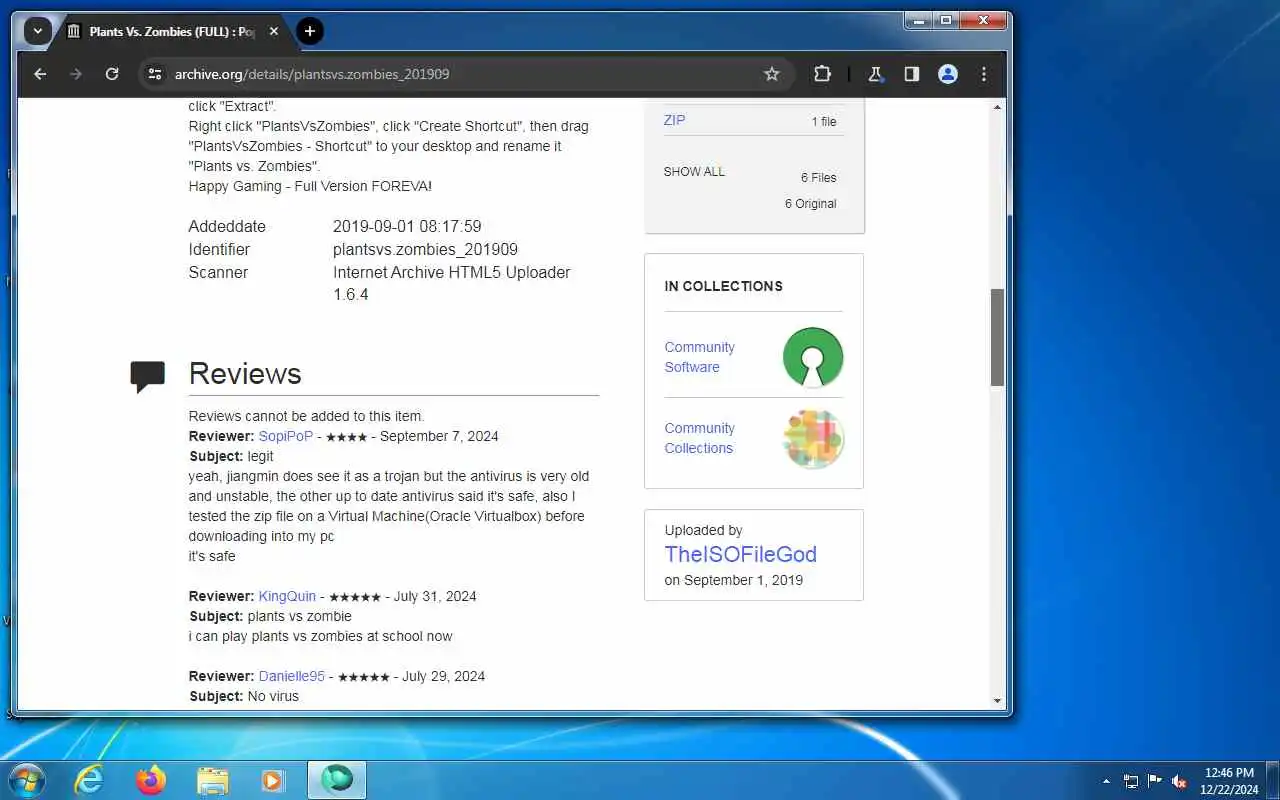Click the muted volume tray icon
This screenshot has width=1280, height=800.
click(1179, 781)
